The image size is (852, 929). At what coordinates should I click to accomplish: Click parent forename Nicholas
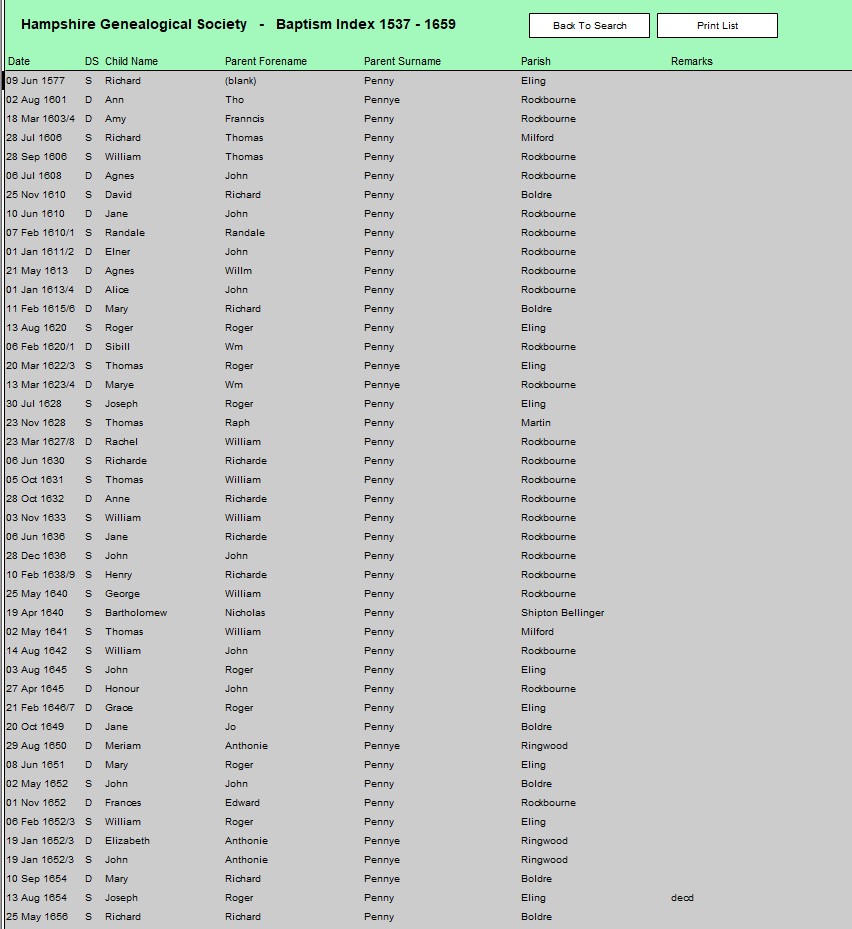coord(245,613)
